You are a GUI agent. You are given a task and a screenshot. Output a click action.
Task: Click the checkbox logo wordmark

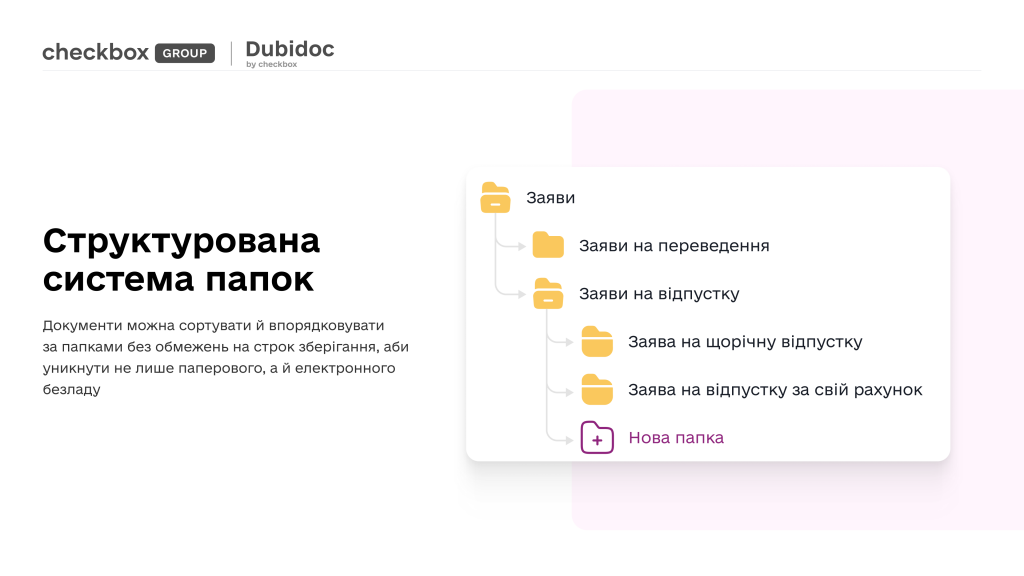pos(96,52)
